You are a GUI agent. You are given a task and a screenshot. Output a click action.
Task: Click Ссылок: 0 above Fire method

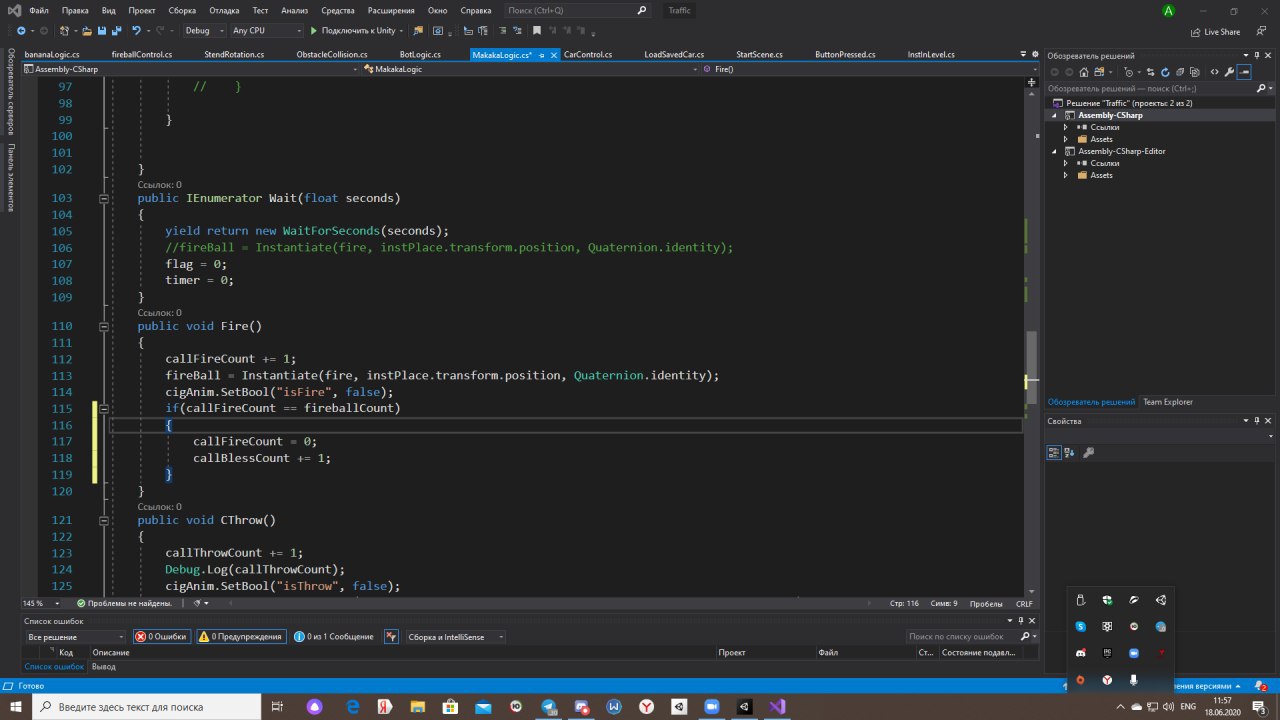160,313
